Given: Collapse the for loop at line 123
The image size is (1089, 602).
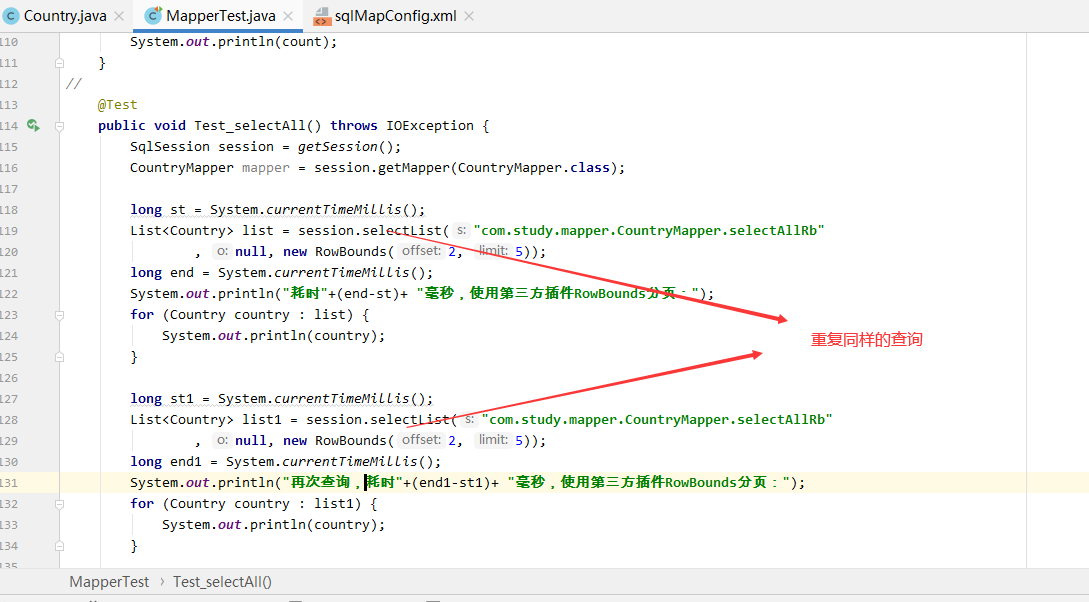Looking at the screenshot, I should tap(60, 315).
